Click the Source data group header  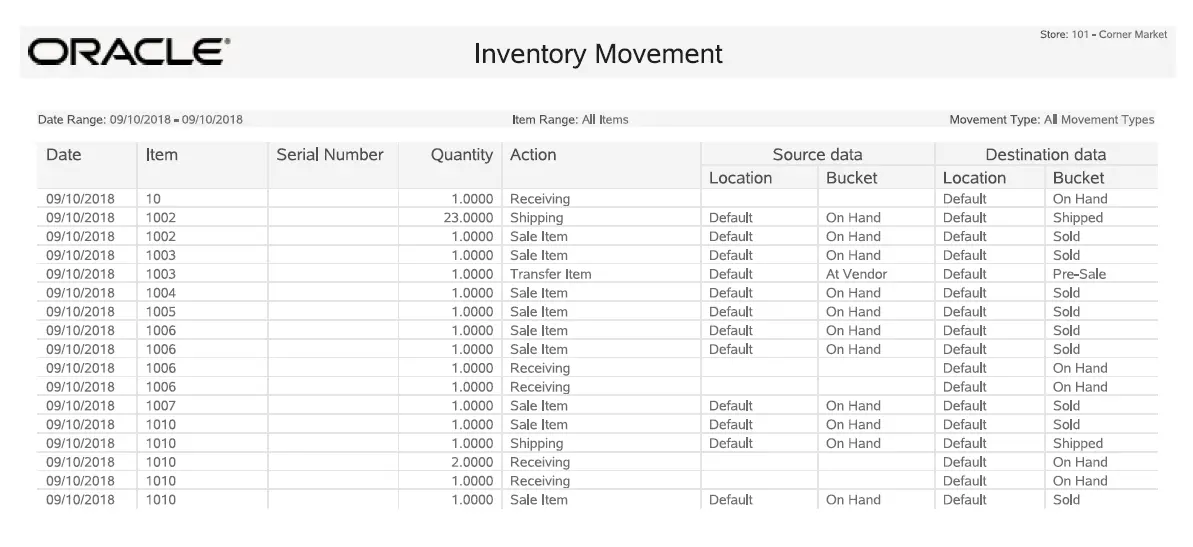pos(817,154)
